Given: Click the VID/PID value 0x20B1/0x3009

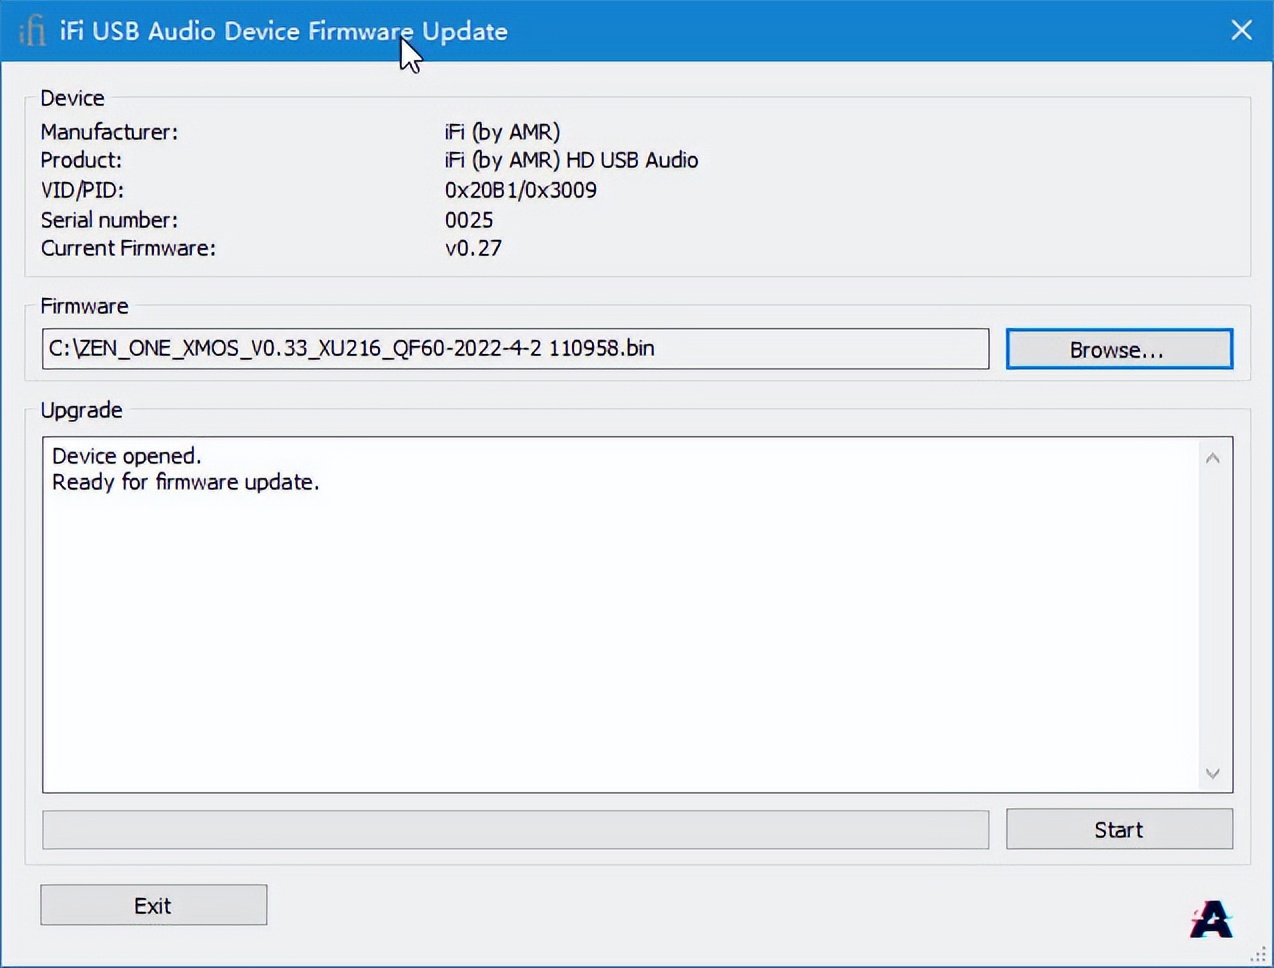Looking at the screenshot, I should tap(520, 190).
